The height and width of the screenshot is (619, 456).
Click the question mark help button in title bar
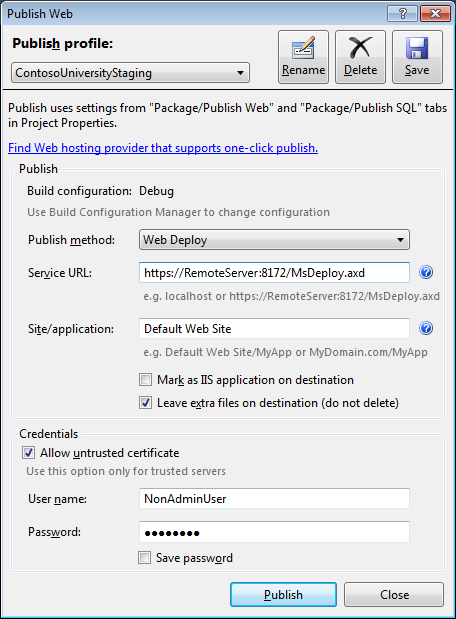403,14
